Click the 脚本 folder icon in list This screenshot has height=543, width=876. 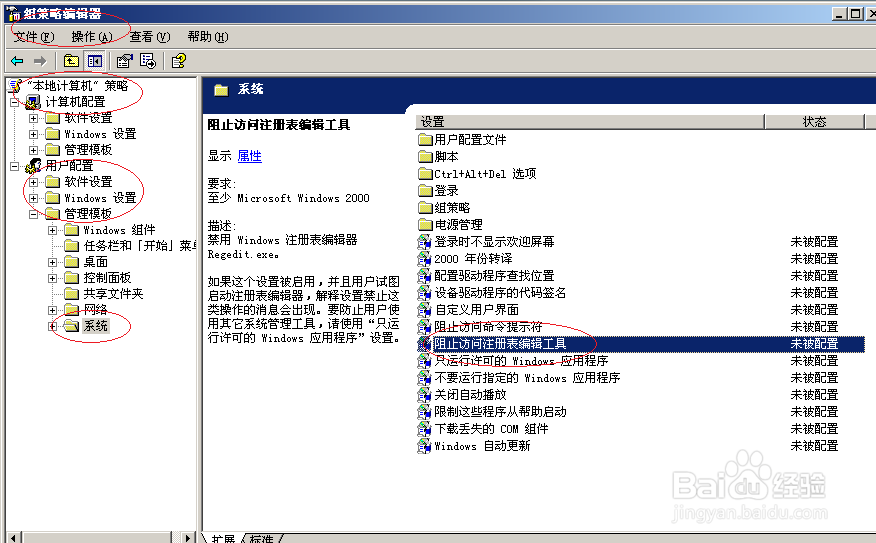pyautogui.click(x=425, y=156)
